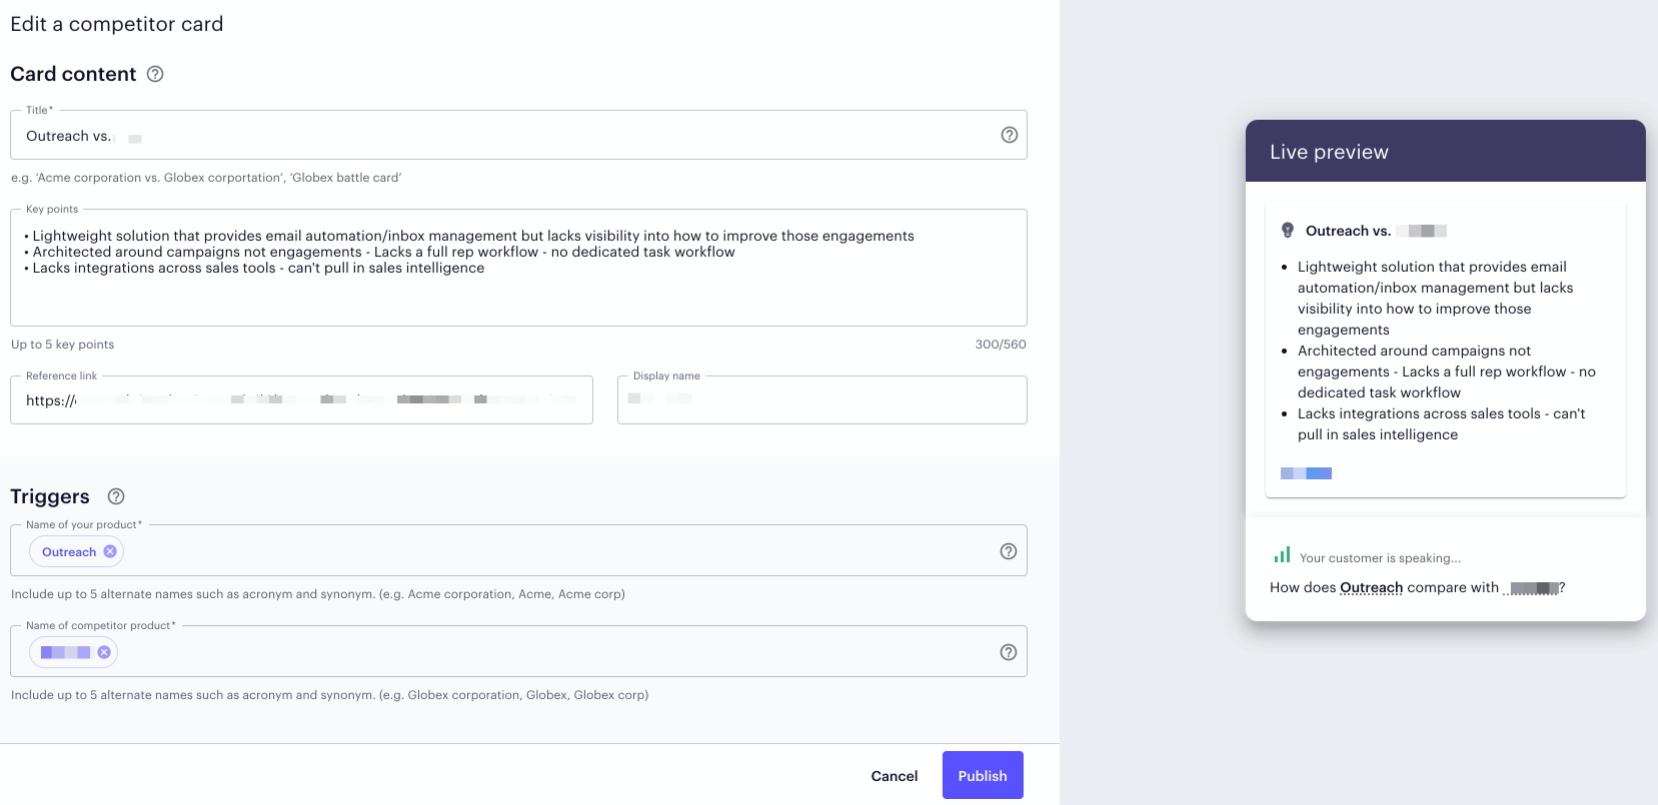The height and width of the screenshot is (805, 1658).
Task: Click the 'Up to 5 key points' hint
Action: (62, 344)
